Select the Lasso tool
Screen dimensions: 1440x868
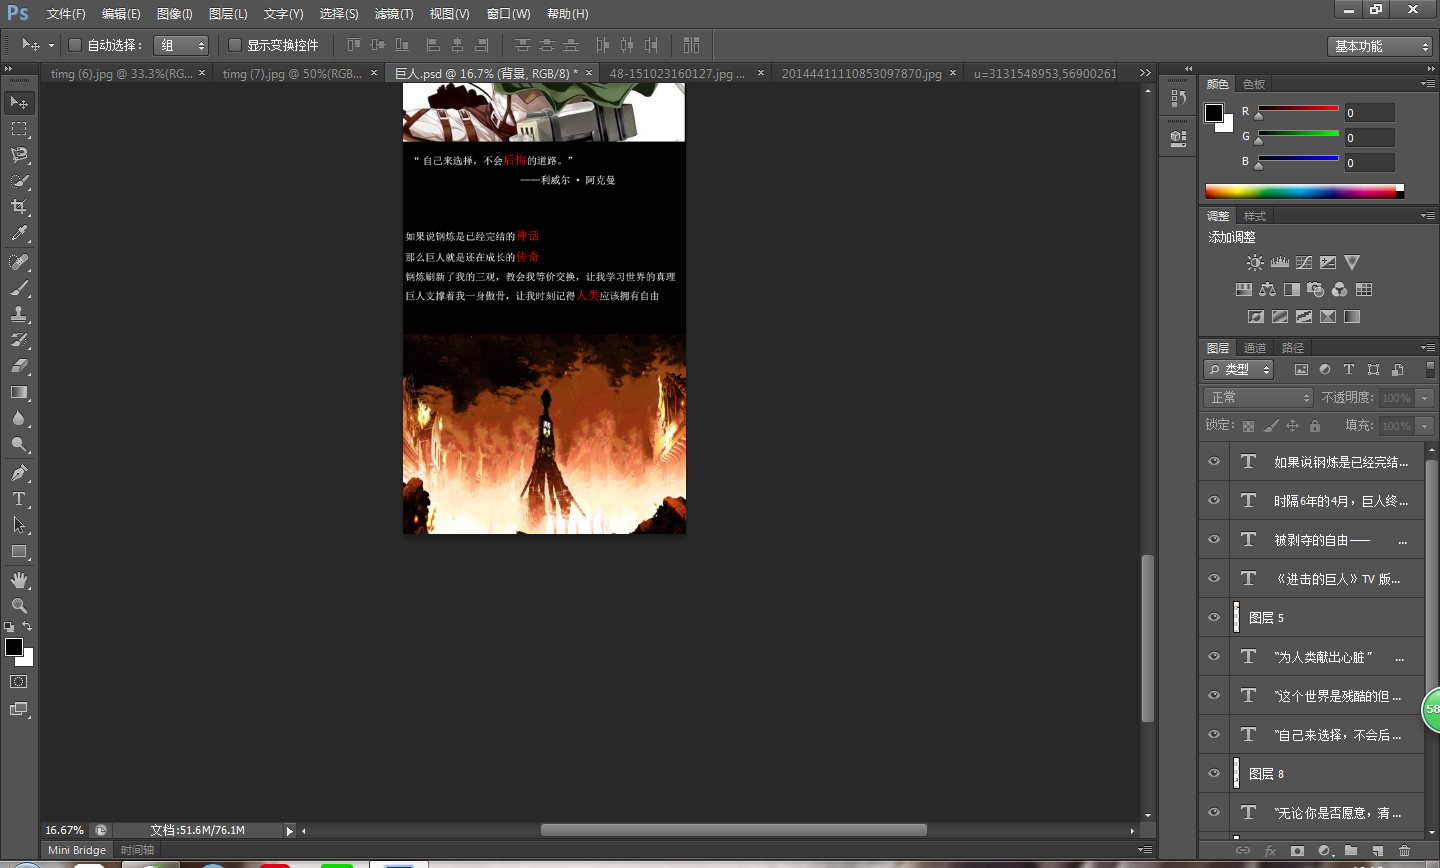tap(19, 155)
